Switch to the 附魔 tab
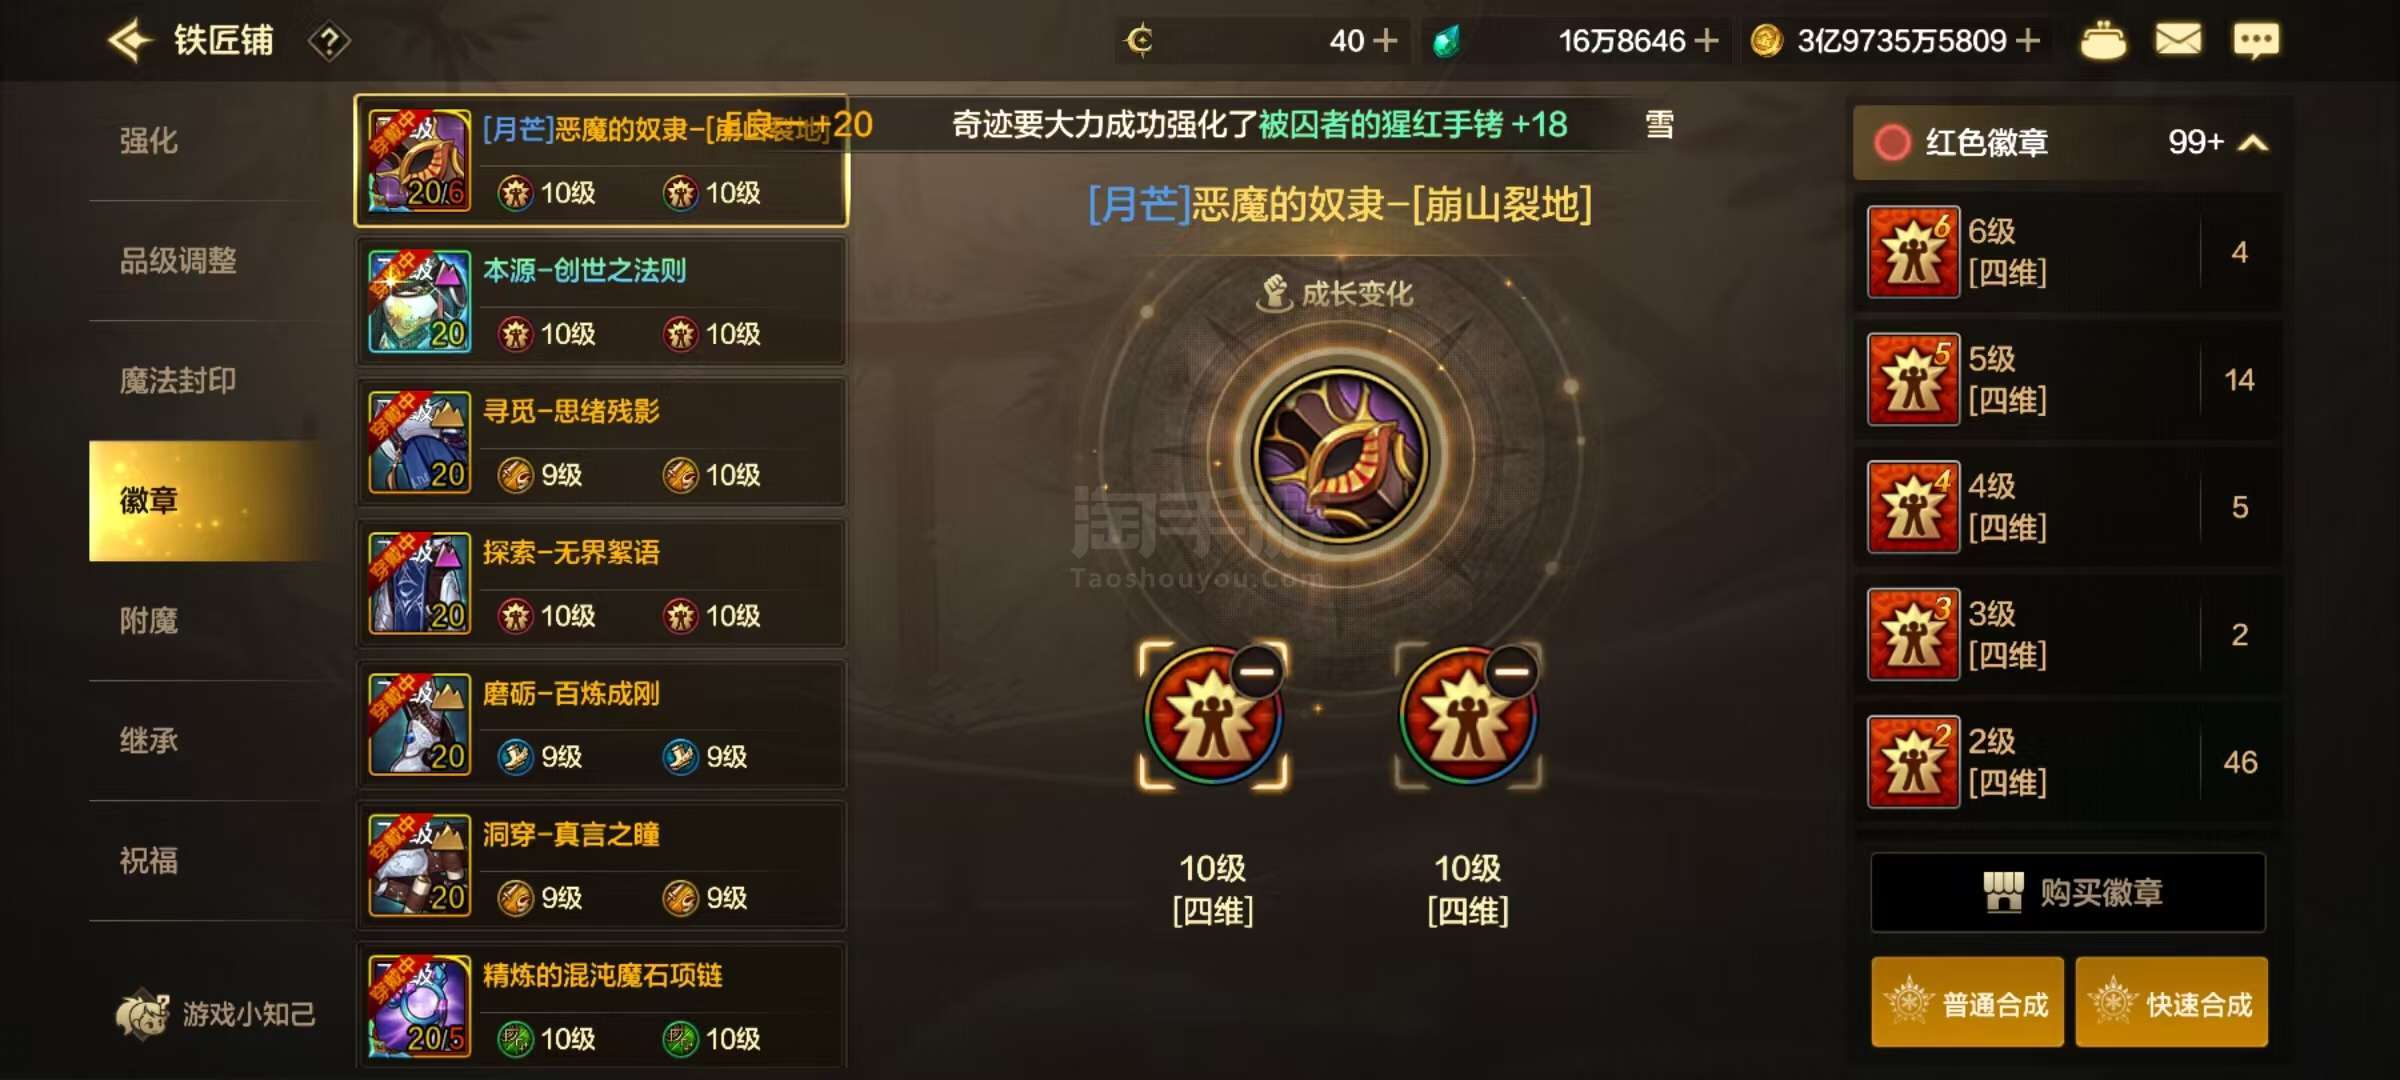The image size is (2400, 1080). [x=149, y=620]
